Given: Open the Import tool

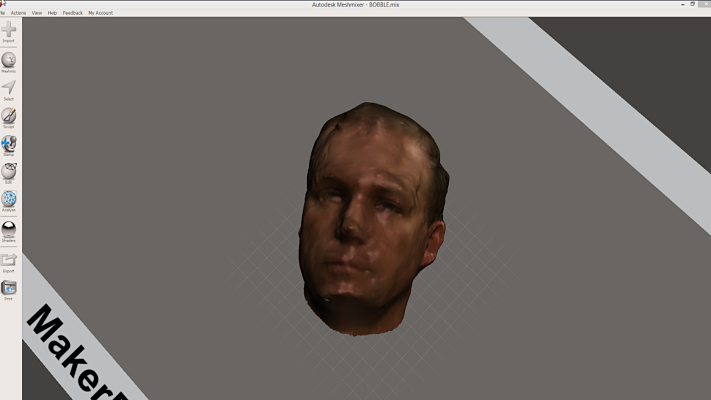Looking at the screenshot, I should tap(9, 32).
